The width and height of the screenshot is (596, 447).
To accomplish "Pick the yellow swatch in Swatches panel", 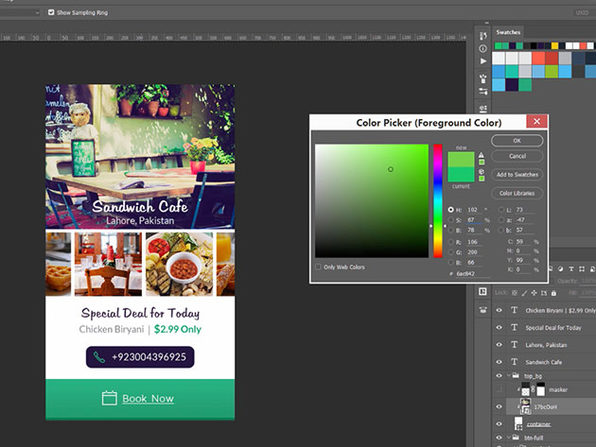I will [x=555, y=46].
